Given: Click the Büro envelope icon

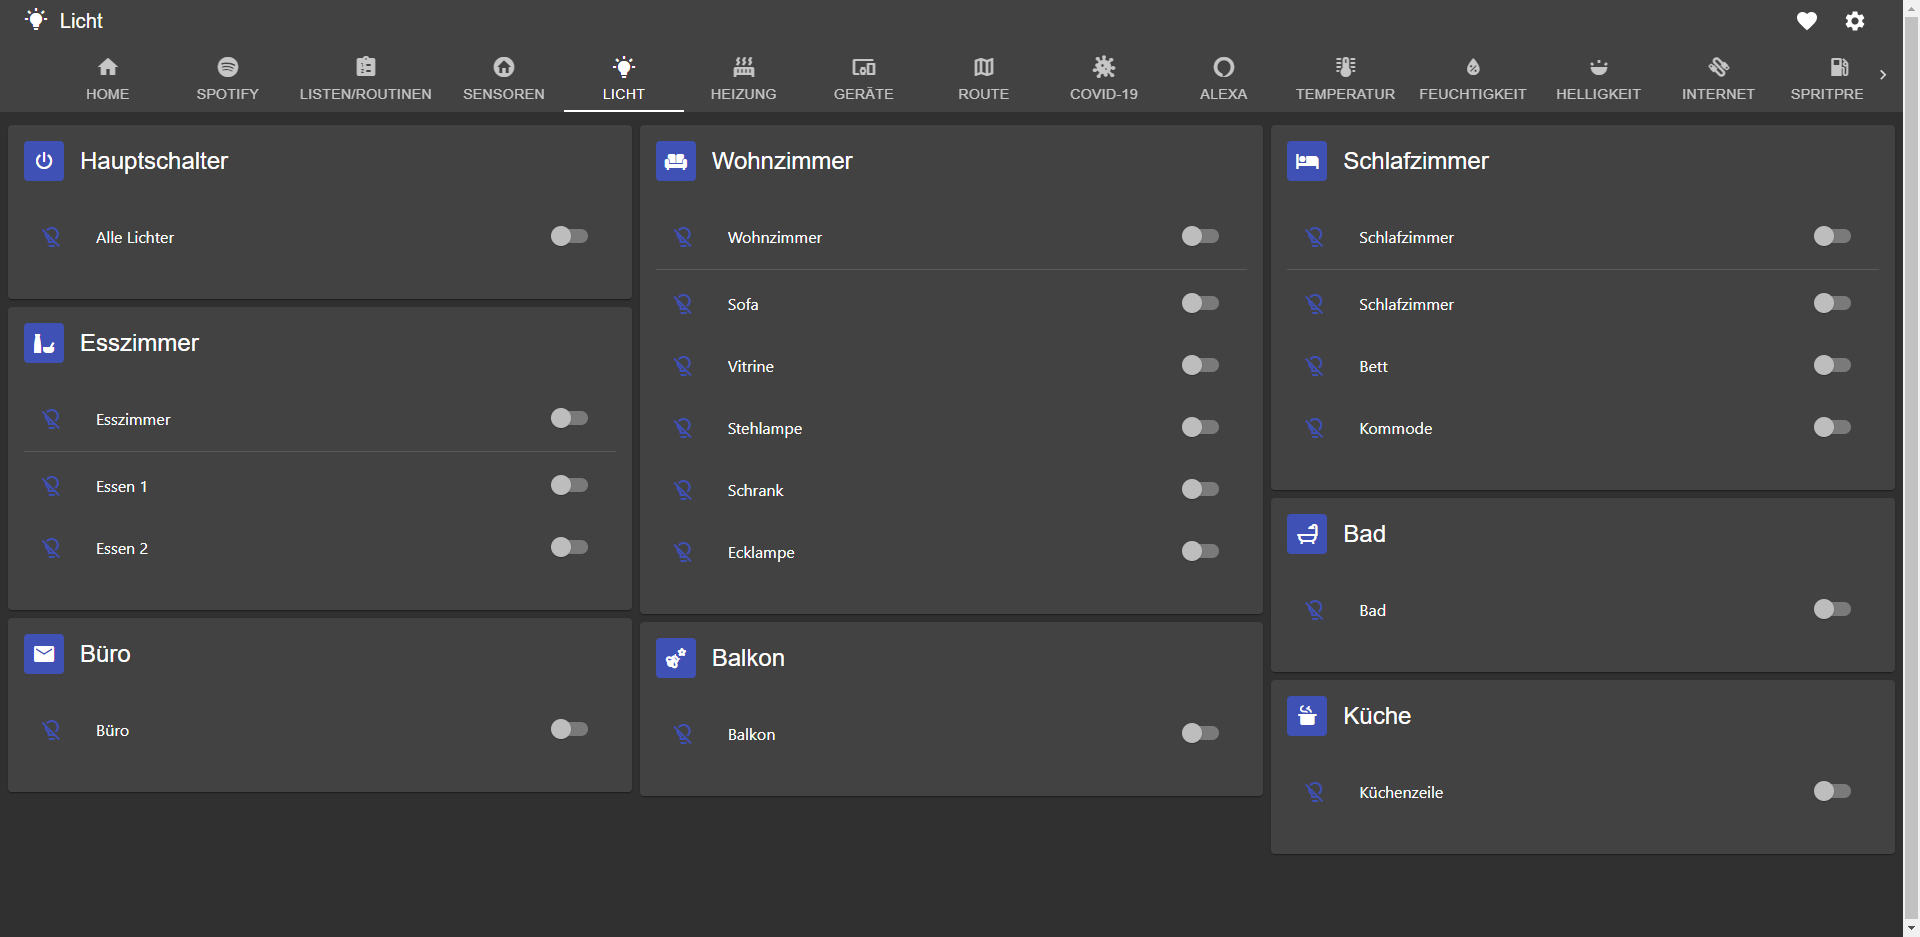Looking at the screenshot, I should [x=44, y=654].
